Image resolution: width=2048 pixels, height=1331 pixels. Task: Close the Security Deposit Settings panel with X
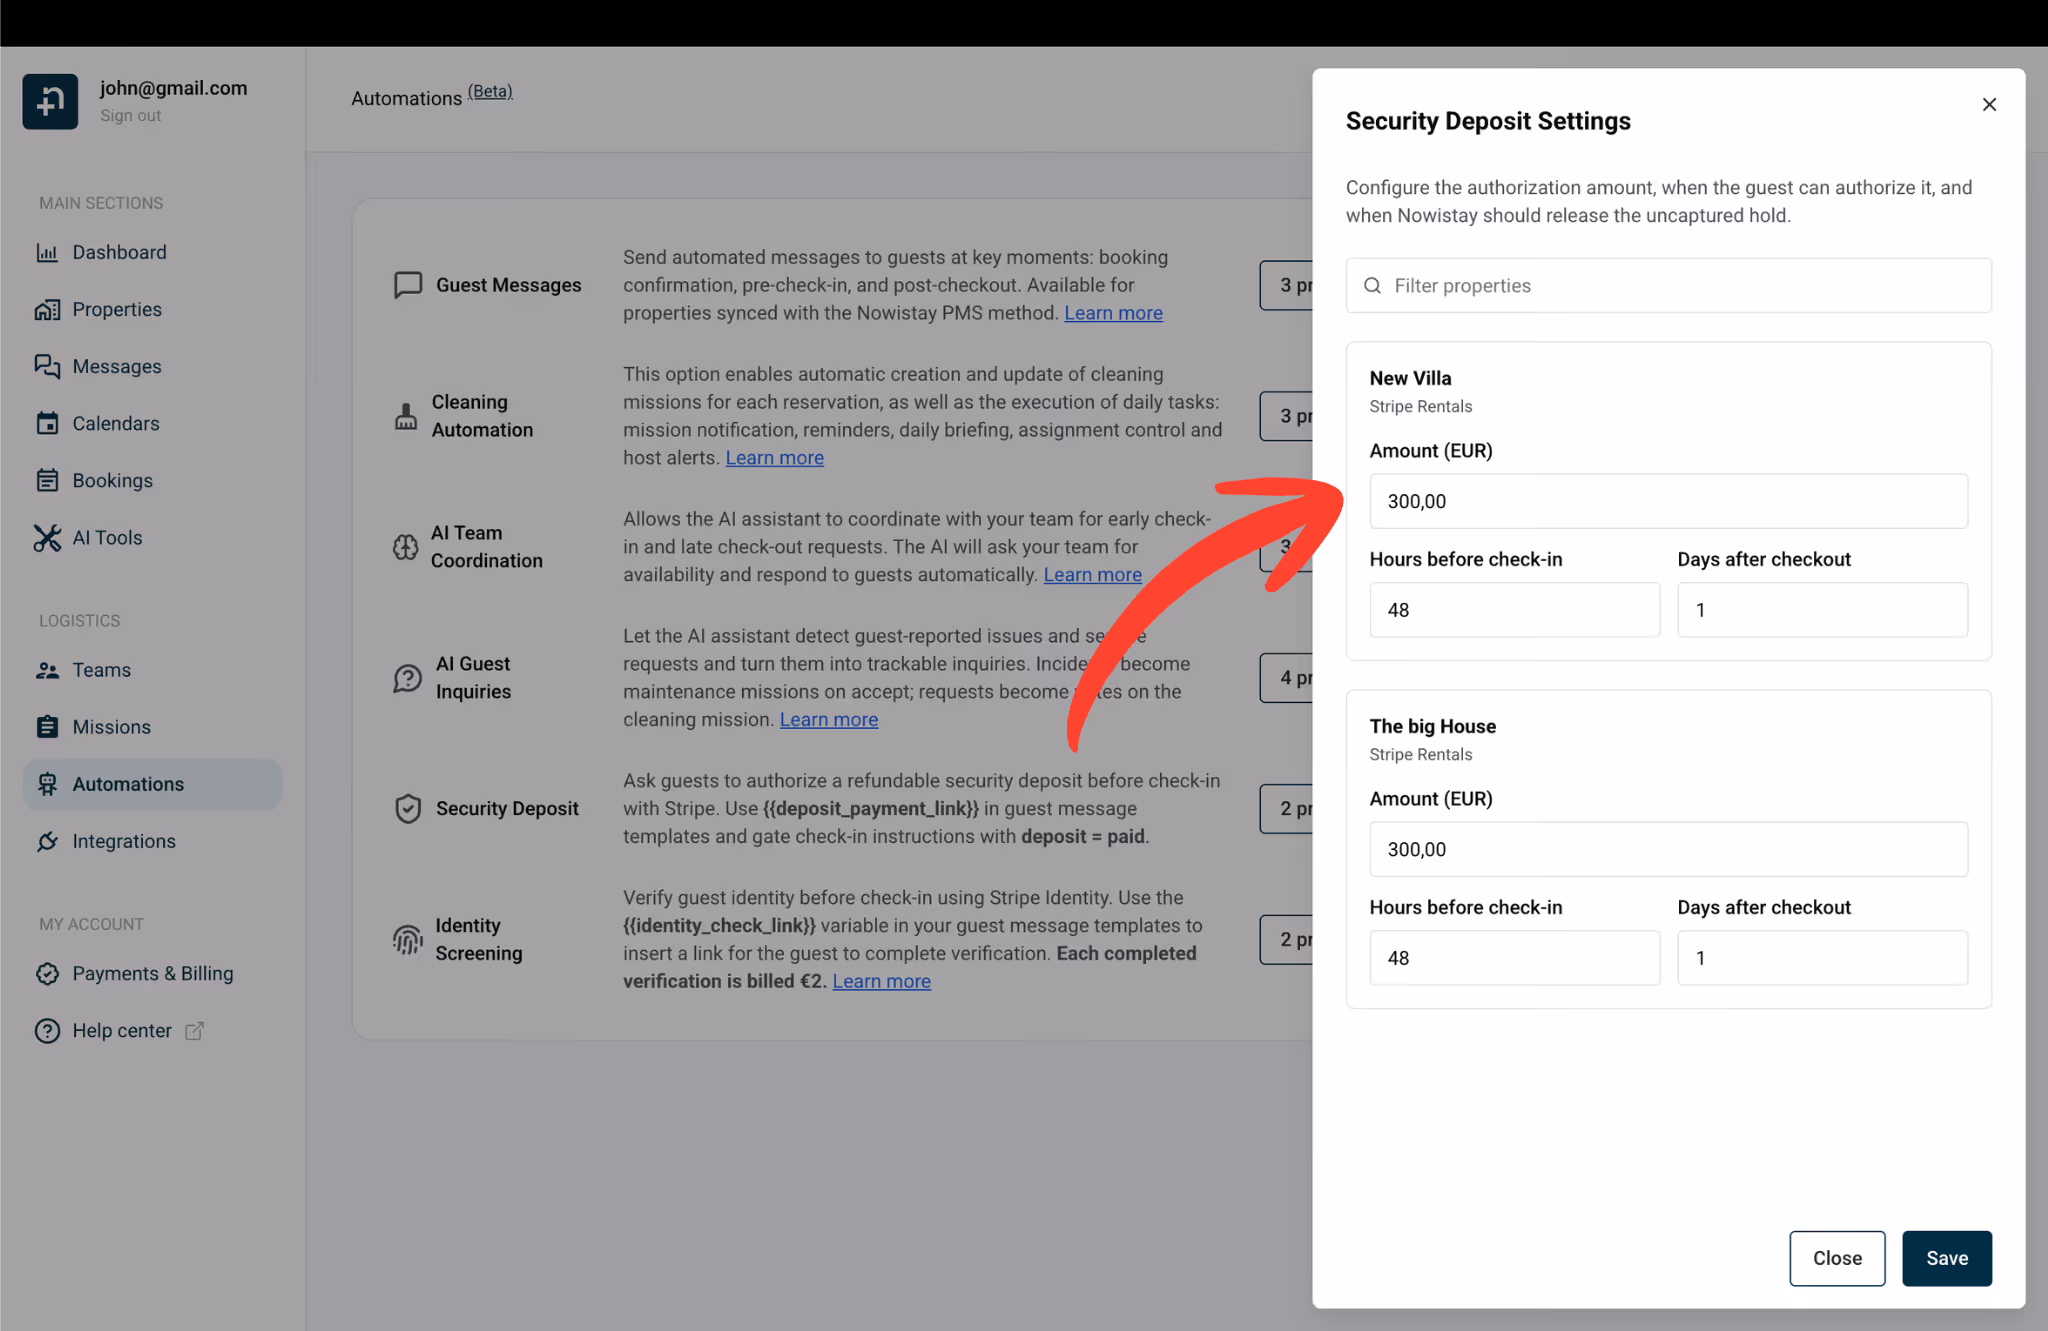pyautogui.click(x=1989, y=104)
